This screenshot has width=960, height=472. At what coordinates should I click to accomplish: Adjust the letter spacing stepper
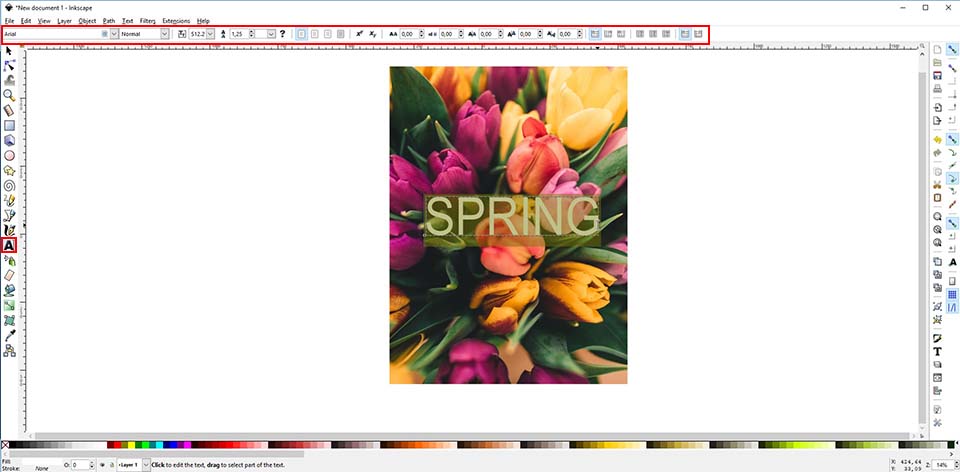pos(422,34)
